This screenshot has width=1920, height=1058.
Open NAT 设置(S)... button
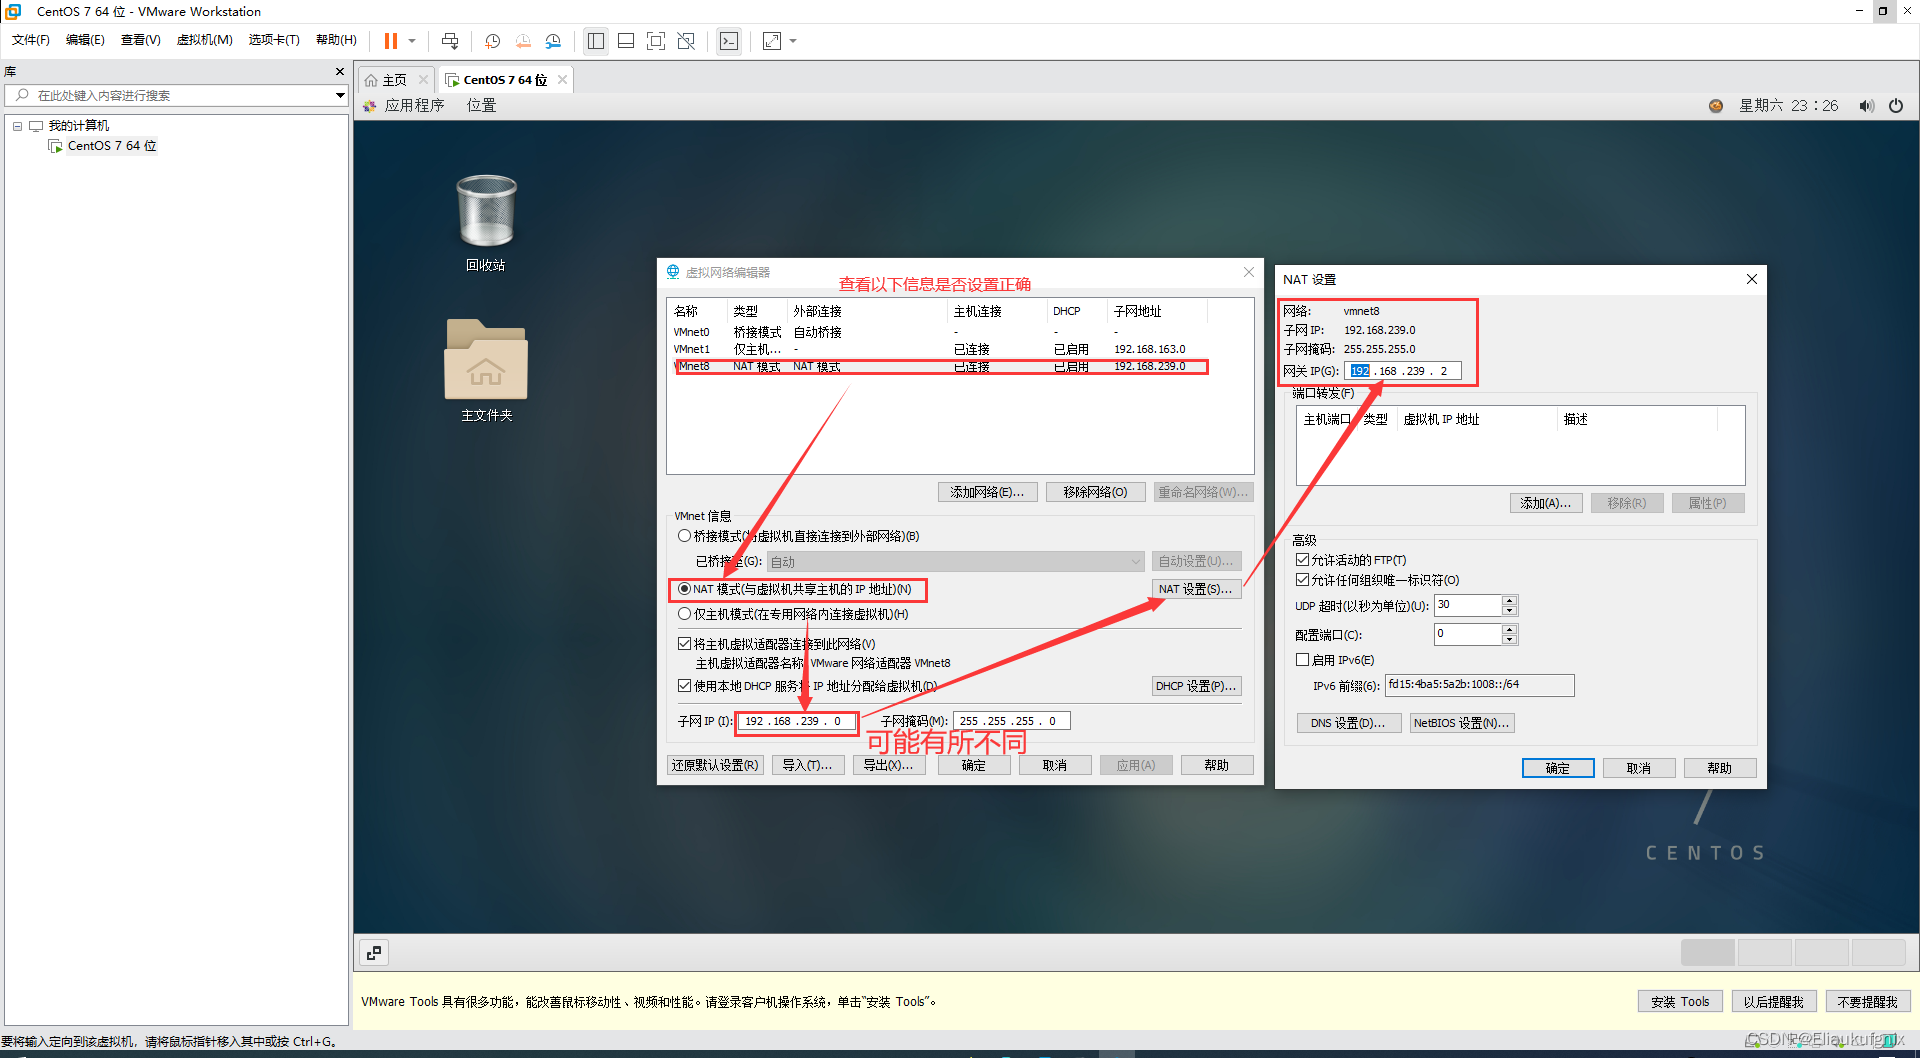point(1196,589)
